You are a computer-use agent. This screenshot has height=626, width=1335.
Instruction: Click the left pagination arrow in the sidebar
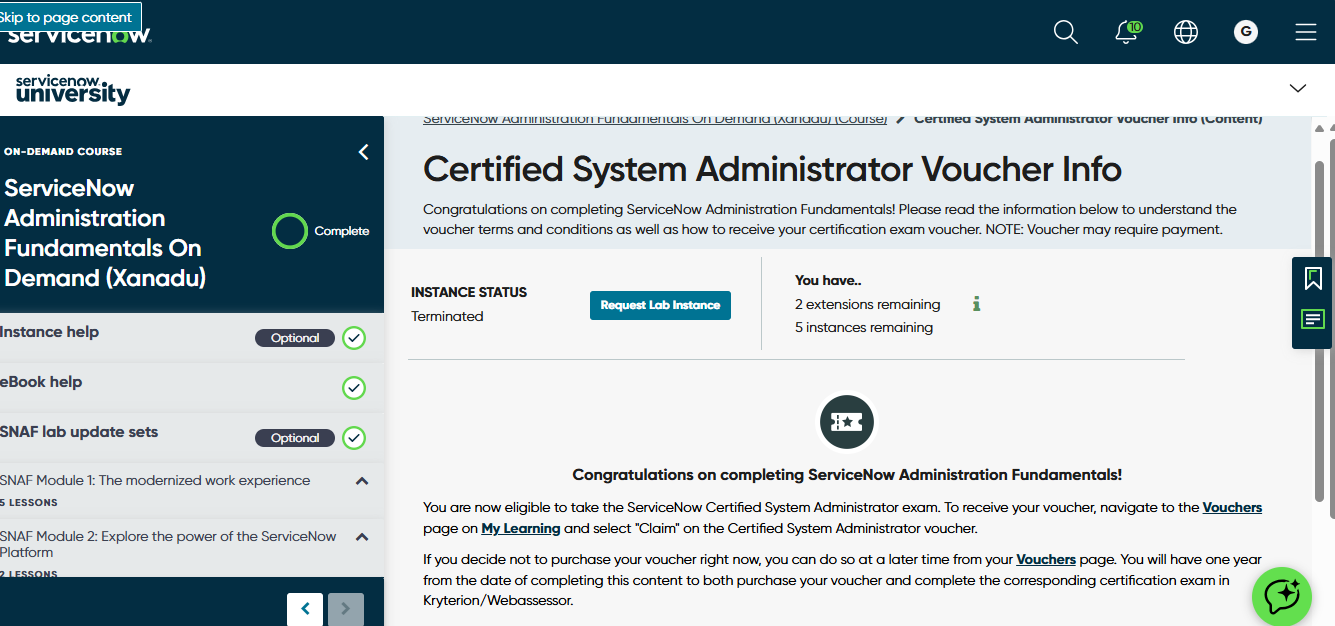coord(305,608)
